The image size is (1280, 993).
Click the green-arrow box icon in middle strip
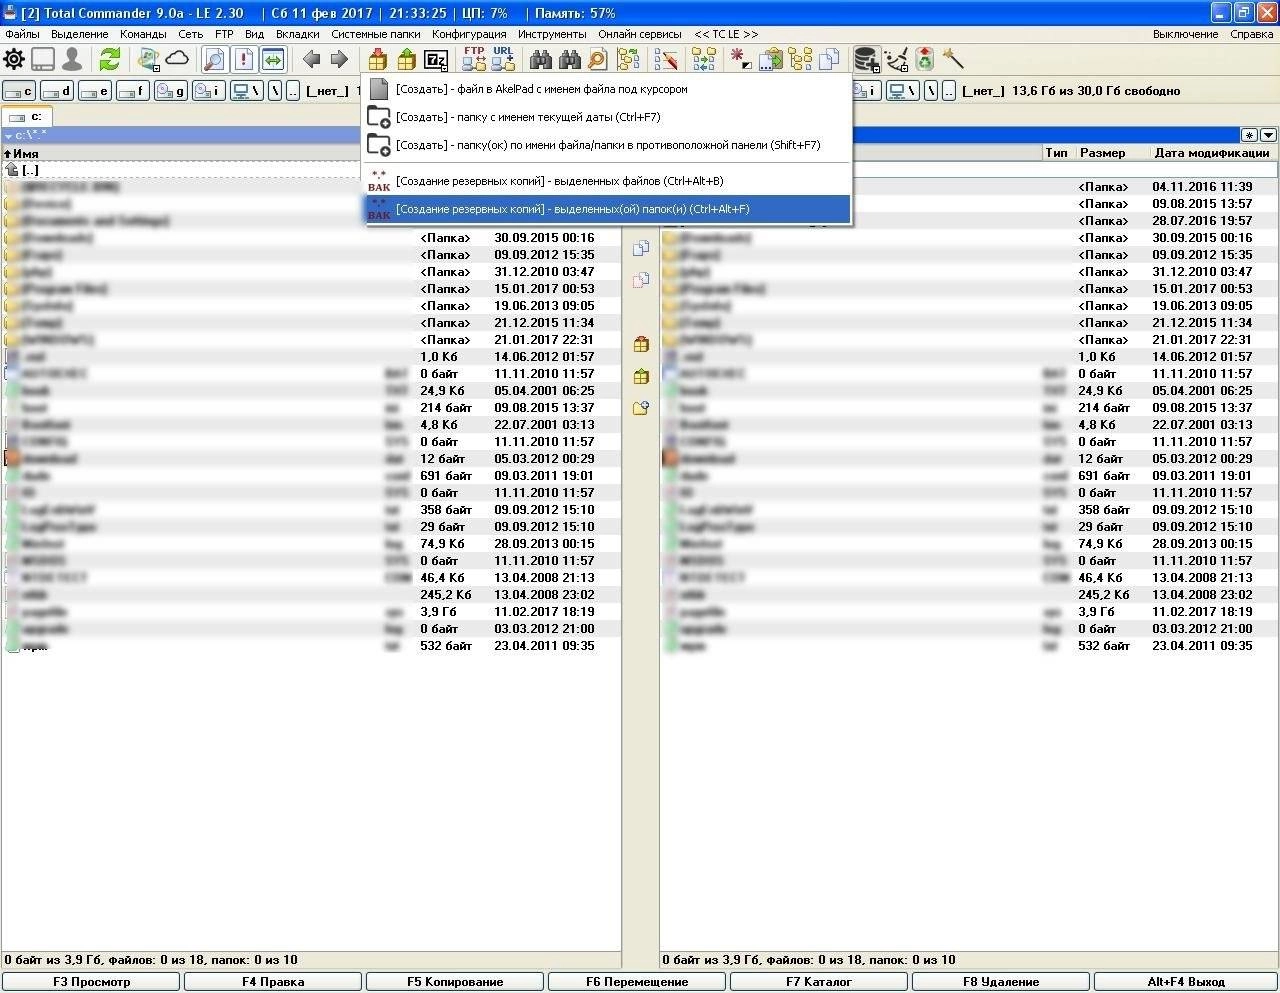click(x=641, y=376)
